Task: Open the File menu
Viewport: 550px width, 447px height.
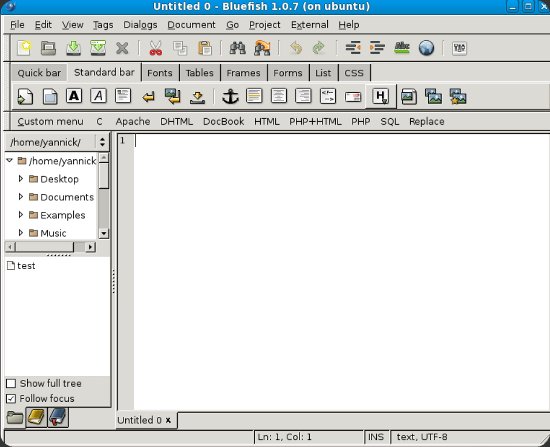Action: [x=17, y=25]
